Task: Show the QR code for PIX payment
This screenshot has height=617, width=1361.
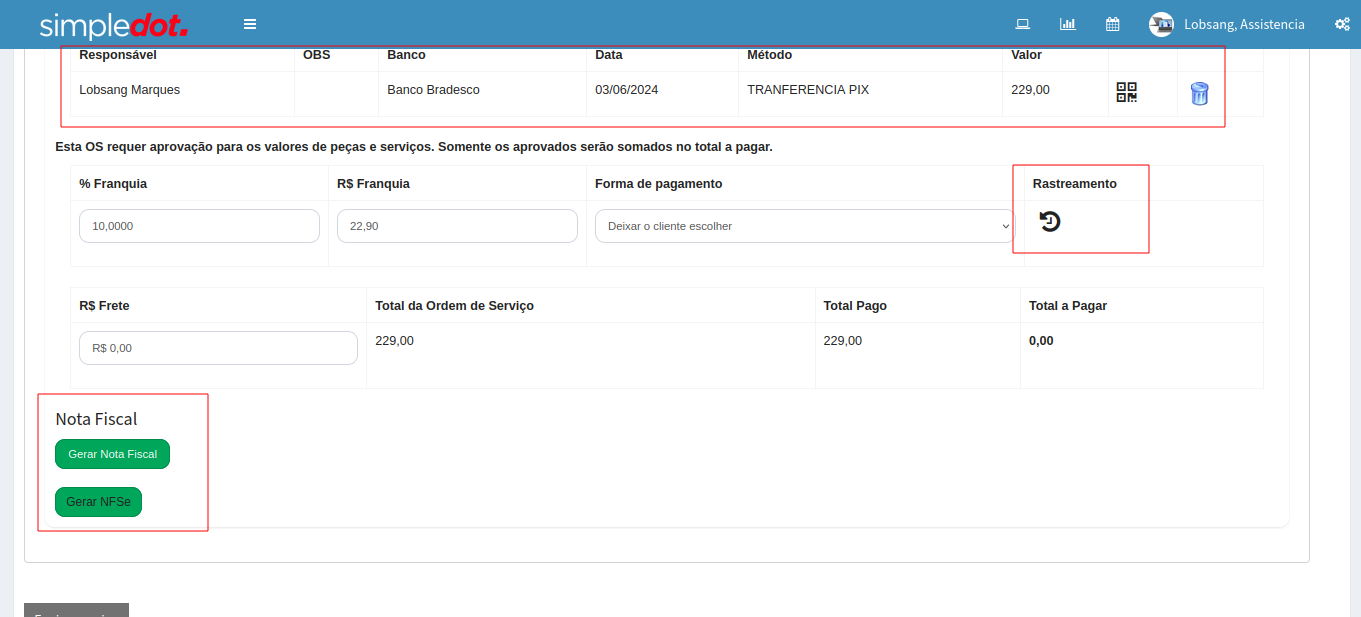Action: coord(1127,93)
